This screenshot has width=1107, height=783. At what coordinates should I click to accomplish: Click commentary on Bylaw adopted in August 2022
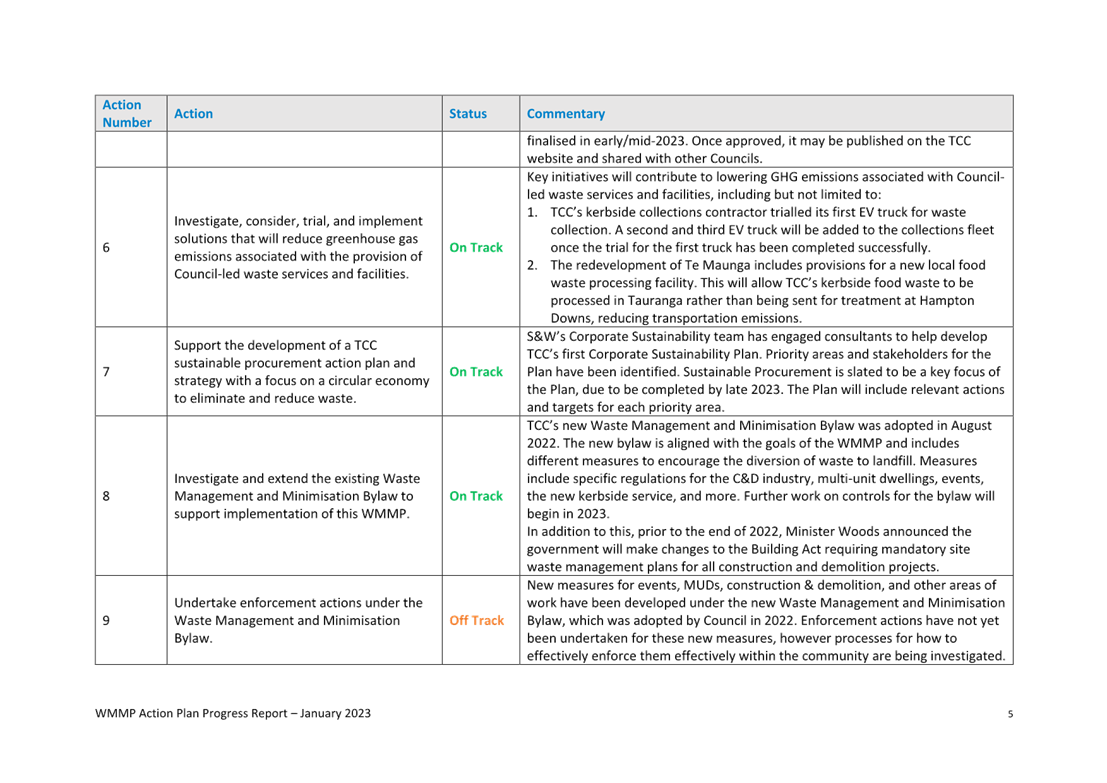click(760, 469)
